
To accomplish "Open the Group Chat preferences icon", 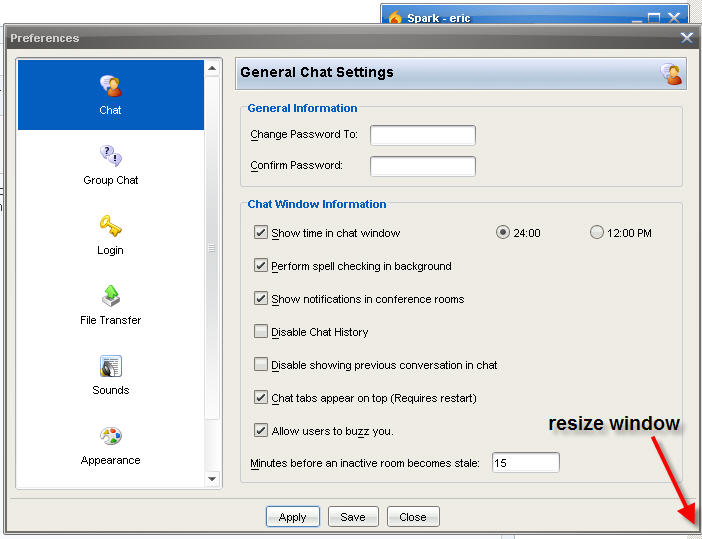I will 110,157.
